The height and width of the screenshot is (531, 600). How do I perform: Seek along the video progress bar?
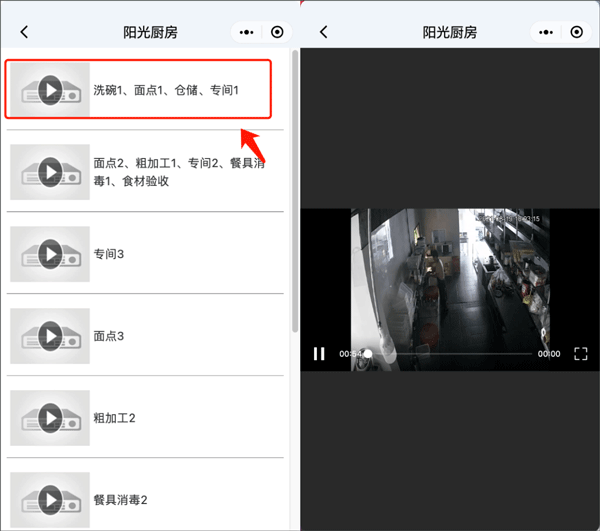tap(450, 354)
